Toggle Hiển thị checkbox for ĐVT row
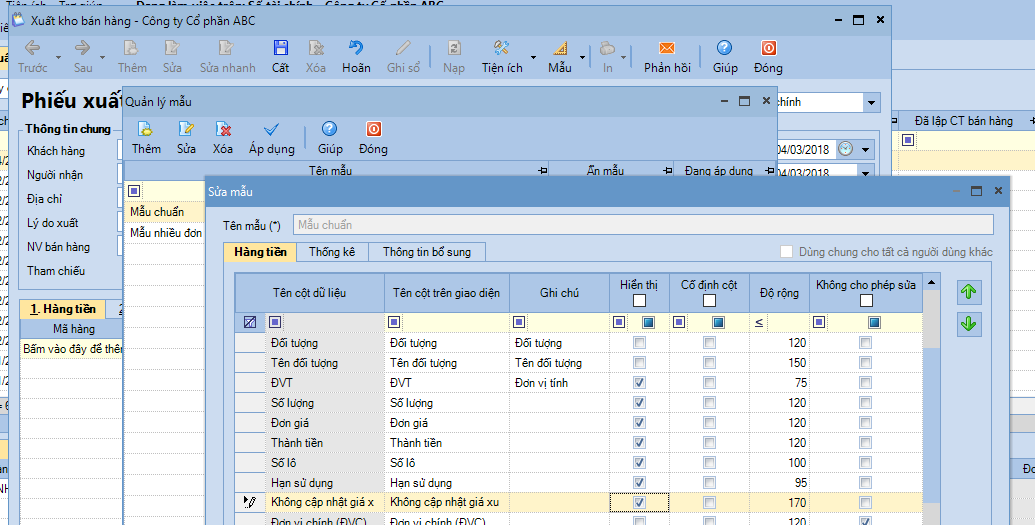1035x525 pixels. point(639,382)
